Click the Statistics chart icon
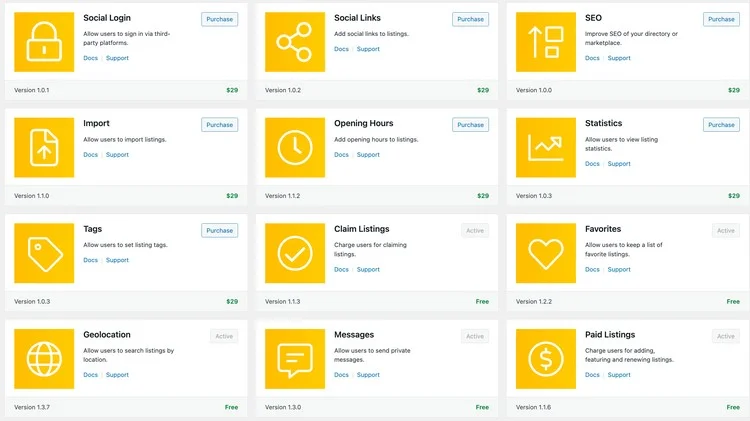This screenshot has width=750, height=421. click(546, 148)
